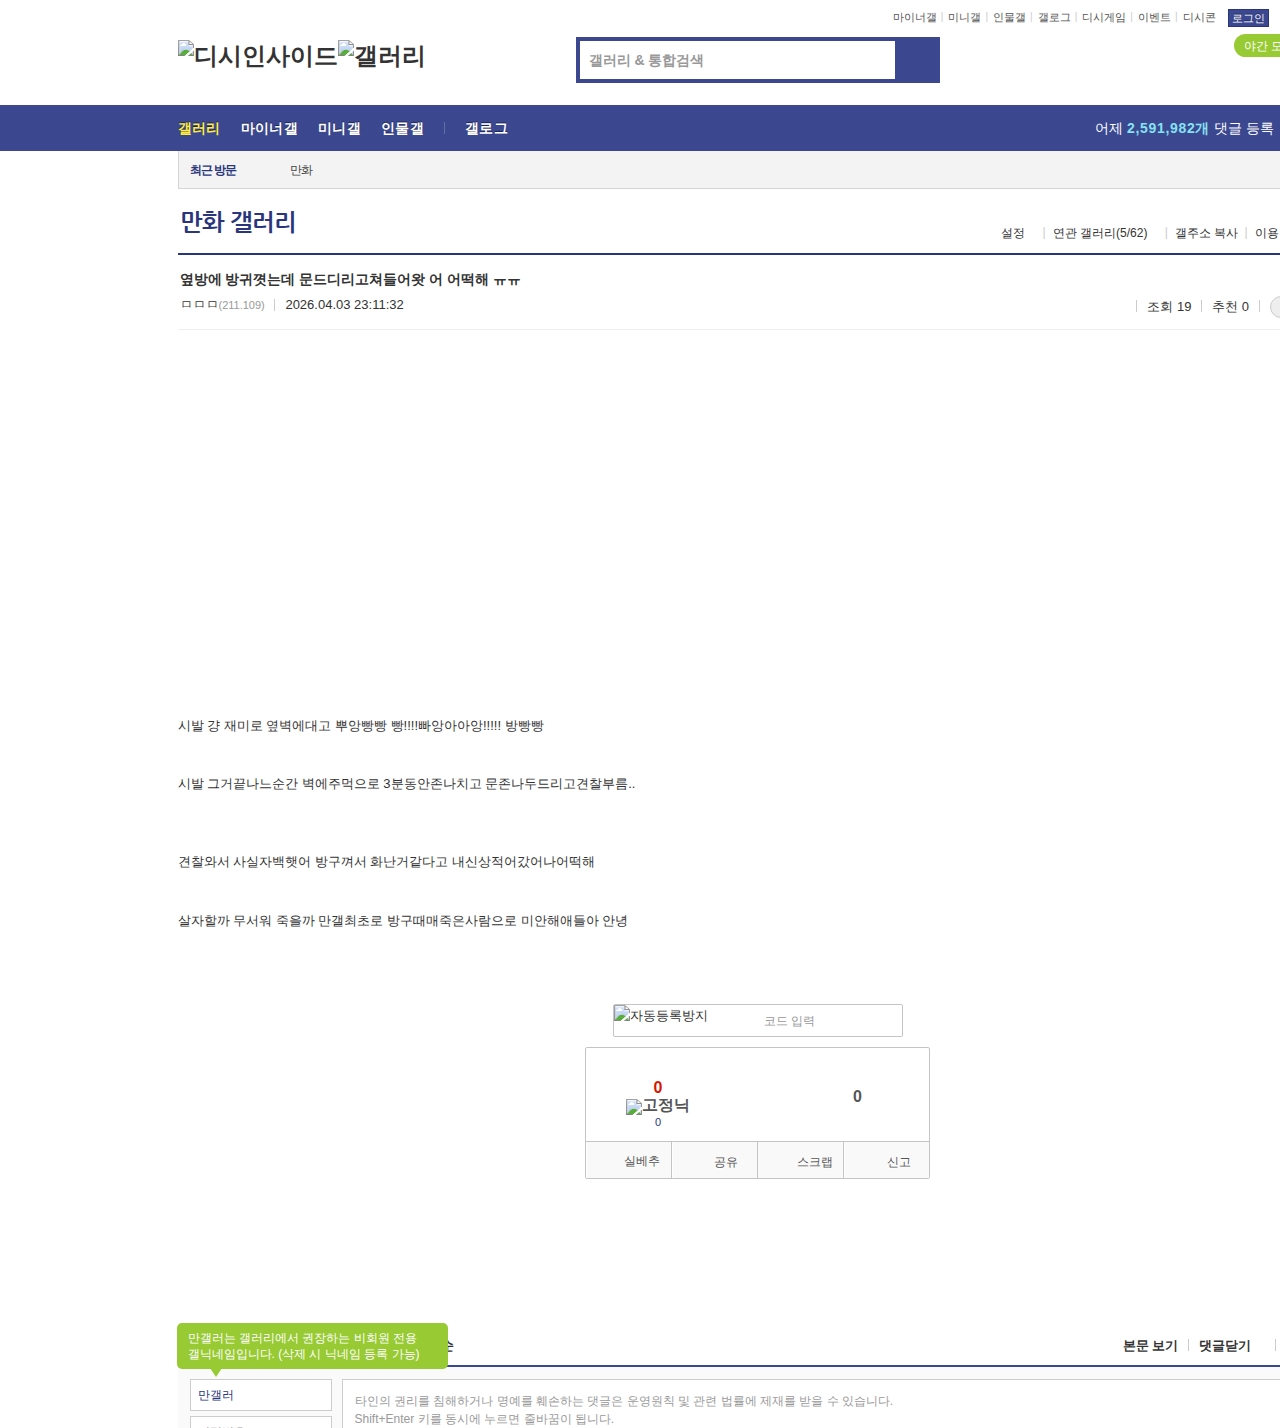Open the 갤러리 tab in the main navigation
This screenshot has height=1428, width=1280.
199,128
